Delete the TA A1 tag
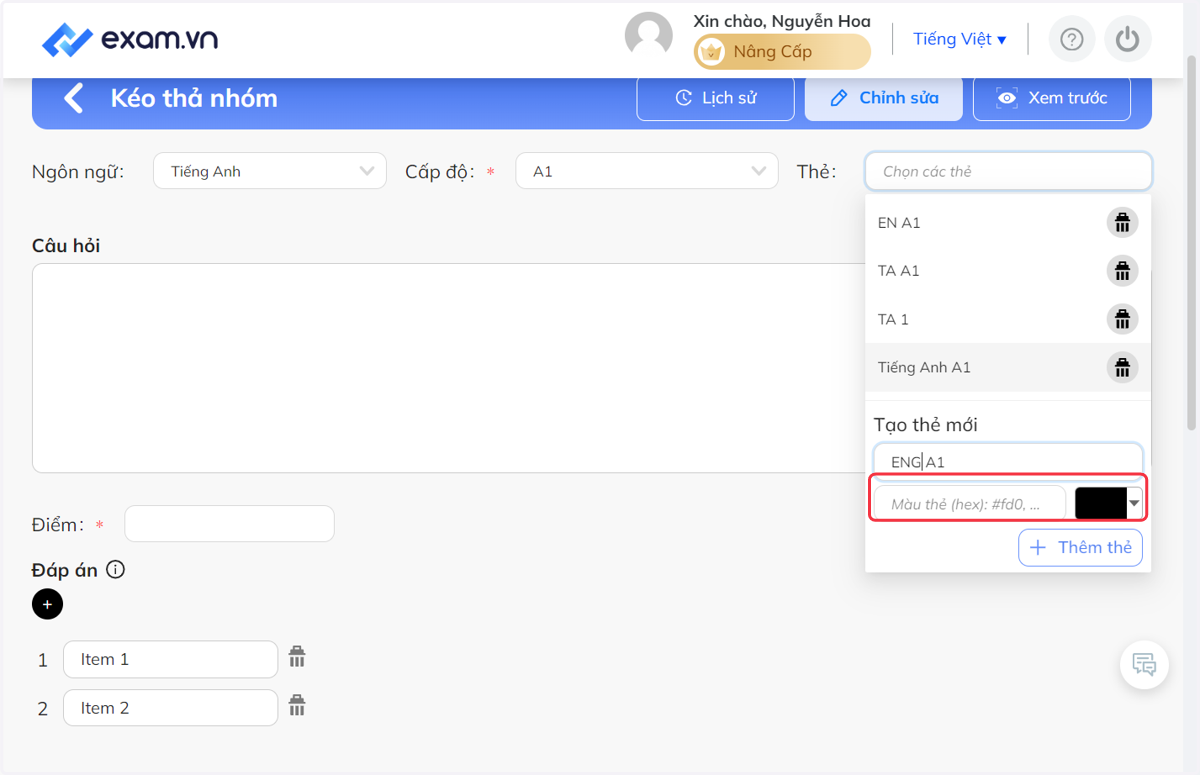The image size is (1200, 775). click(1123, 270)
